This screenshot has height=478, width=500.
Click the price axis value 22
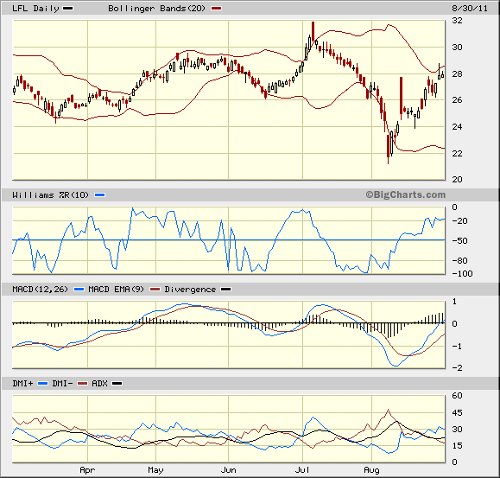click(x=457, y=154)
